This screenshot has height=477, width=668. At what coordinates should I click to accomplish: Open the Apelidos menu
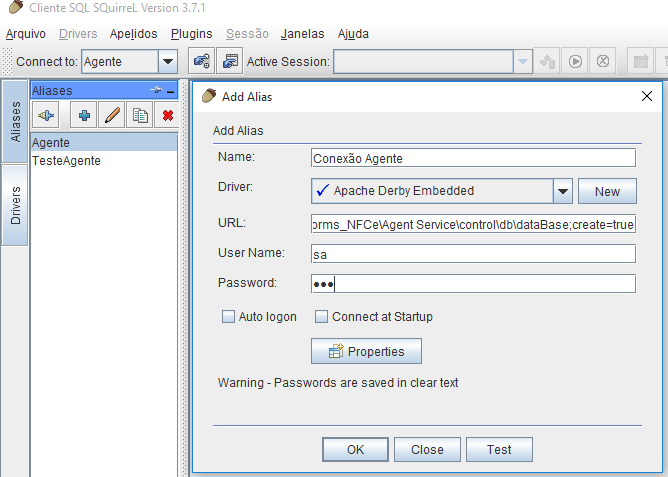point(133,34)
